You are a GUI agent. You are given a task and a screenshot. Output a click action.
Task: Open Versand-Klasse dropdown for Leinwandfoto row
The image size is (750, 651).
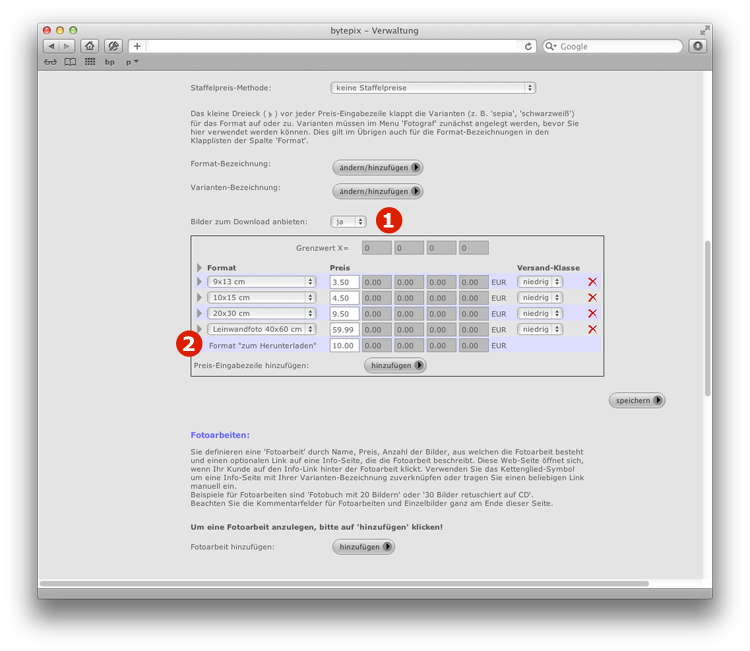coord(540,329)
